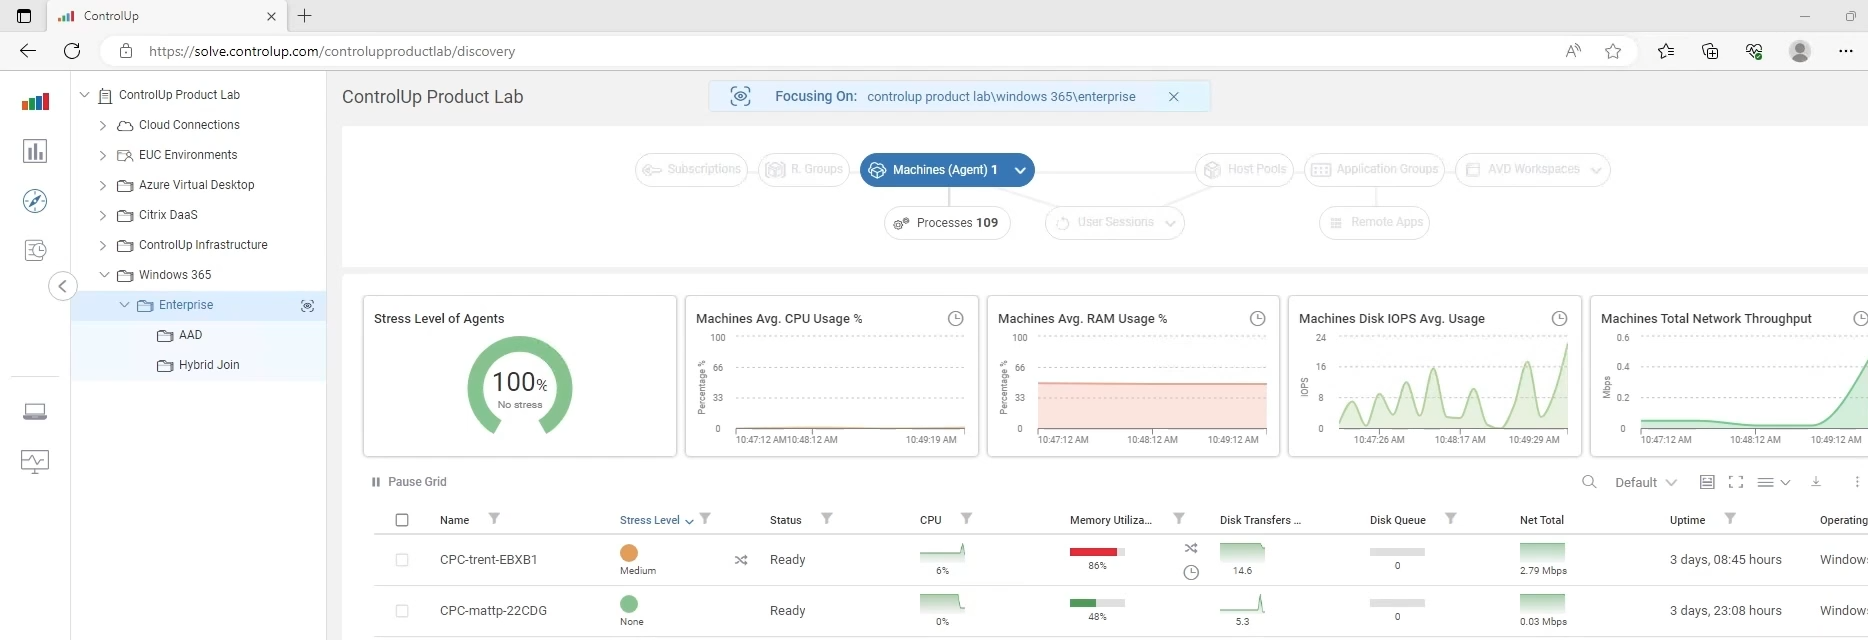Expand the EUC Environments tree node
1868x640 pixels.
(x=103, y=156)
